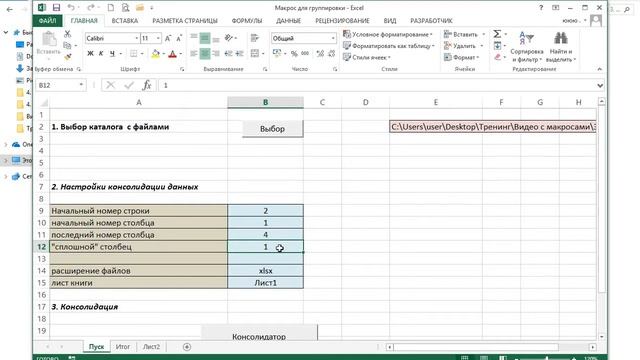Click the formula bar input field
The image size is (640, 360).
click(x=377, y=85)
